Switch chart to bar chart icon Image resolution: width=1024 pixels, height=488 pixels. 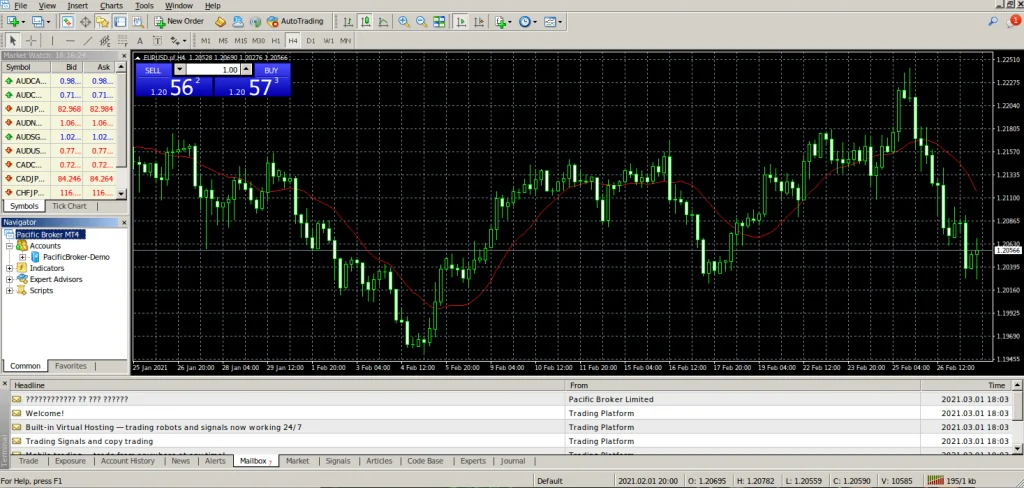(348, 22)
